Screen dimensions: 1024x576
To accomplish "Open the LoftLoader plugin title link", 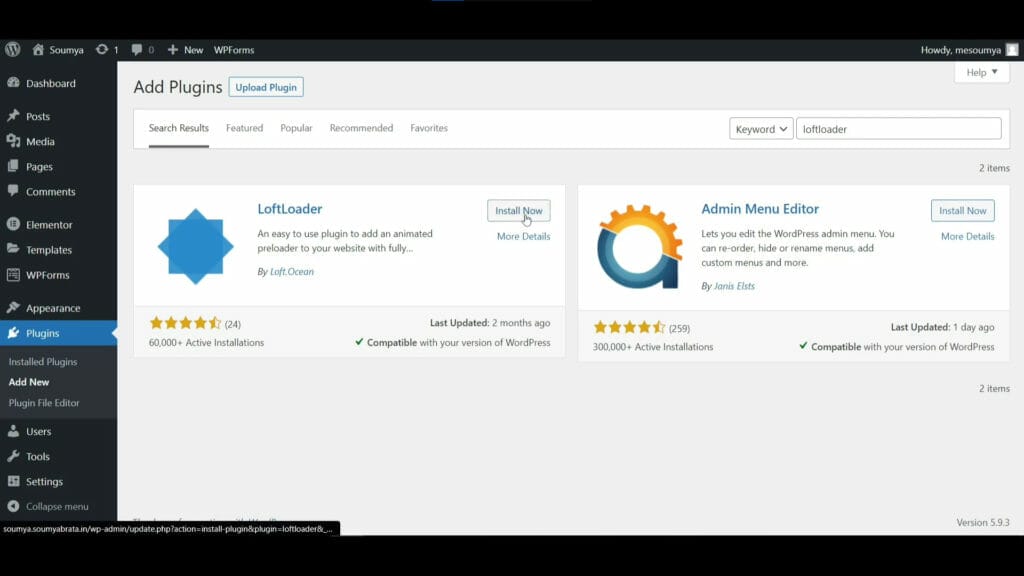I will (289, 209).
